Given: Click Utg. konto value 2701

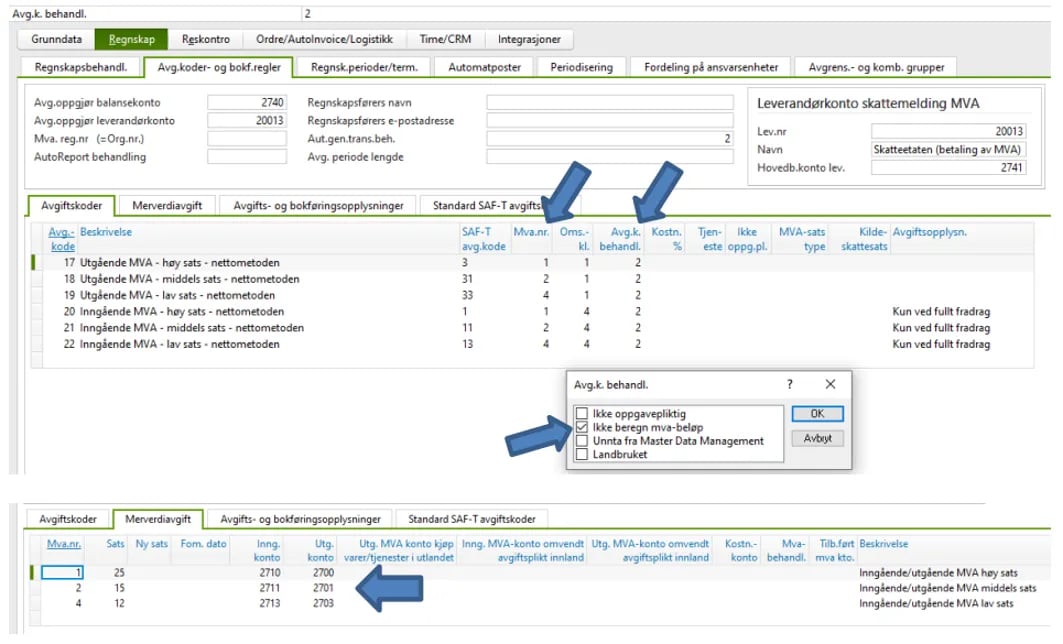Looking at the screenshot, I should 323,588.
